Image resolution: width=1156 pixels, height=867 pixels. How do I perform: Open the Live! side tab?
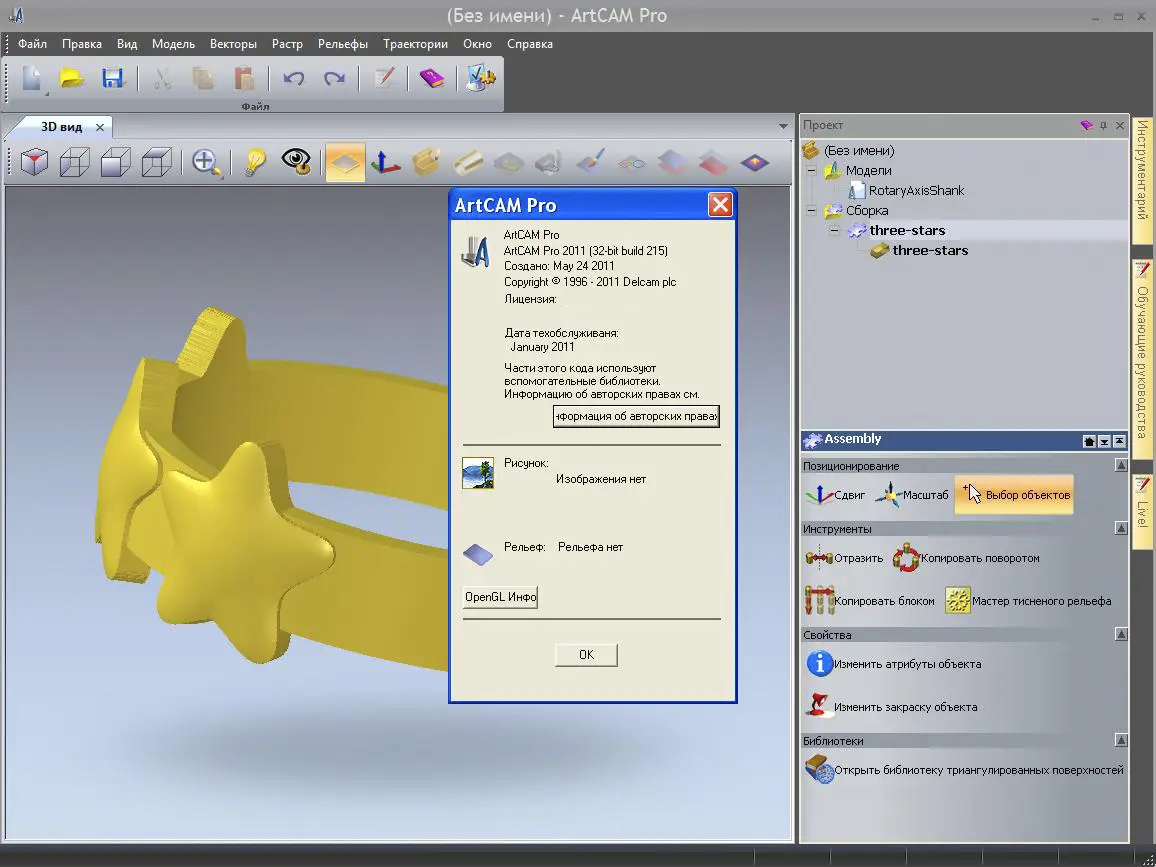(1143, 512)
